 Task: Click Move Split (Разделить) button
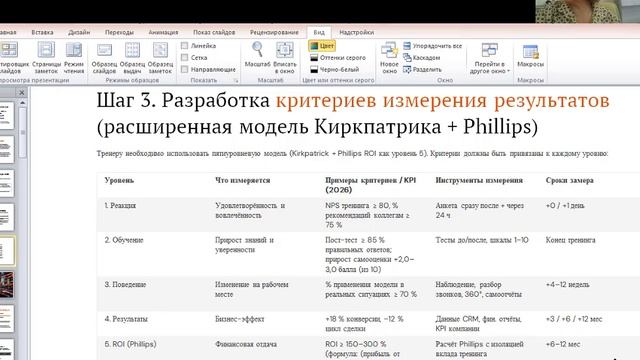click(x=422, y=69)
